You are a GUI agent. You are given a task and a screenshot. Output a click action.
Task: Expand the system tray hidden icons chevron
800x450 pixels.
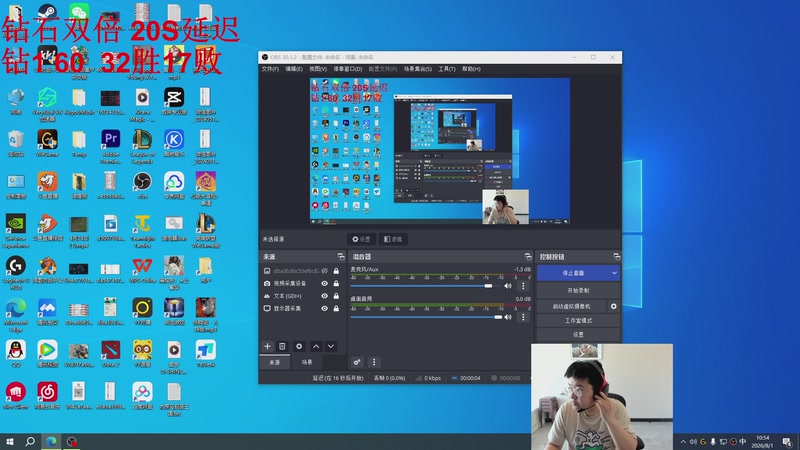coord(683,442)
